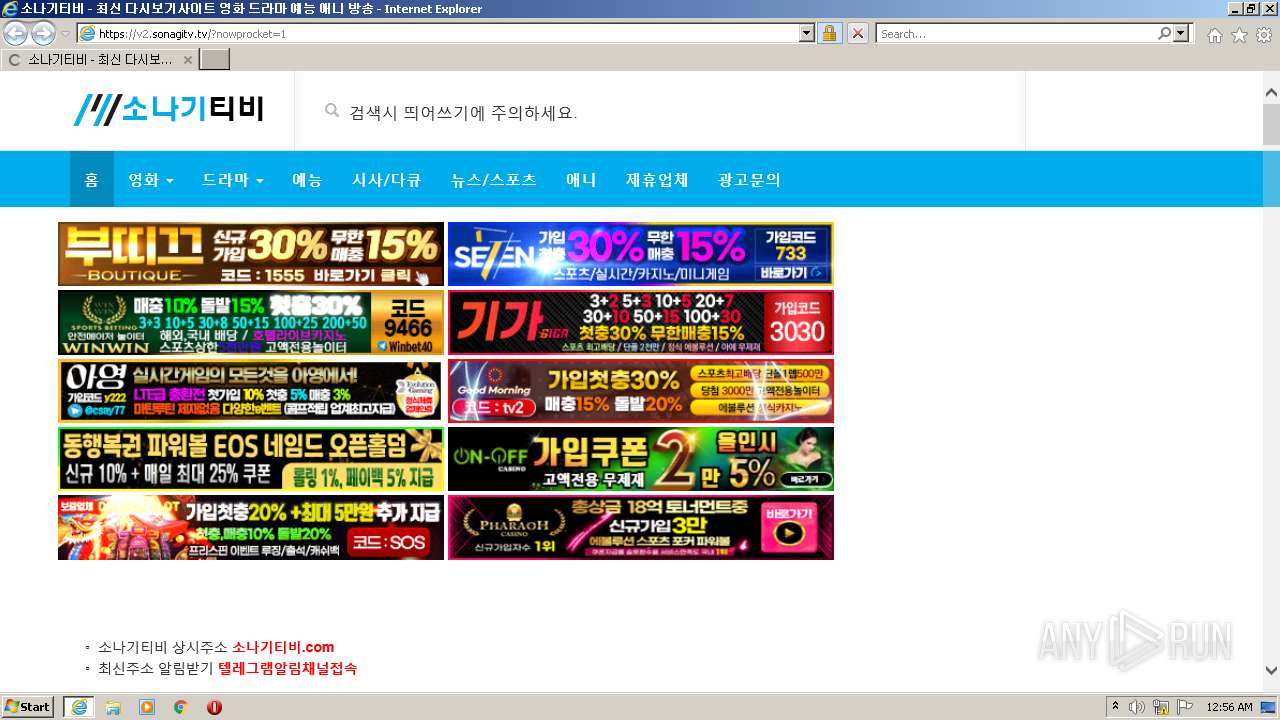This screenshot has height=720, width=1280.
Task: Open the Favorites star icon
Action: pyautogui.click(x=1239, y=35)
